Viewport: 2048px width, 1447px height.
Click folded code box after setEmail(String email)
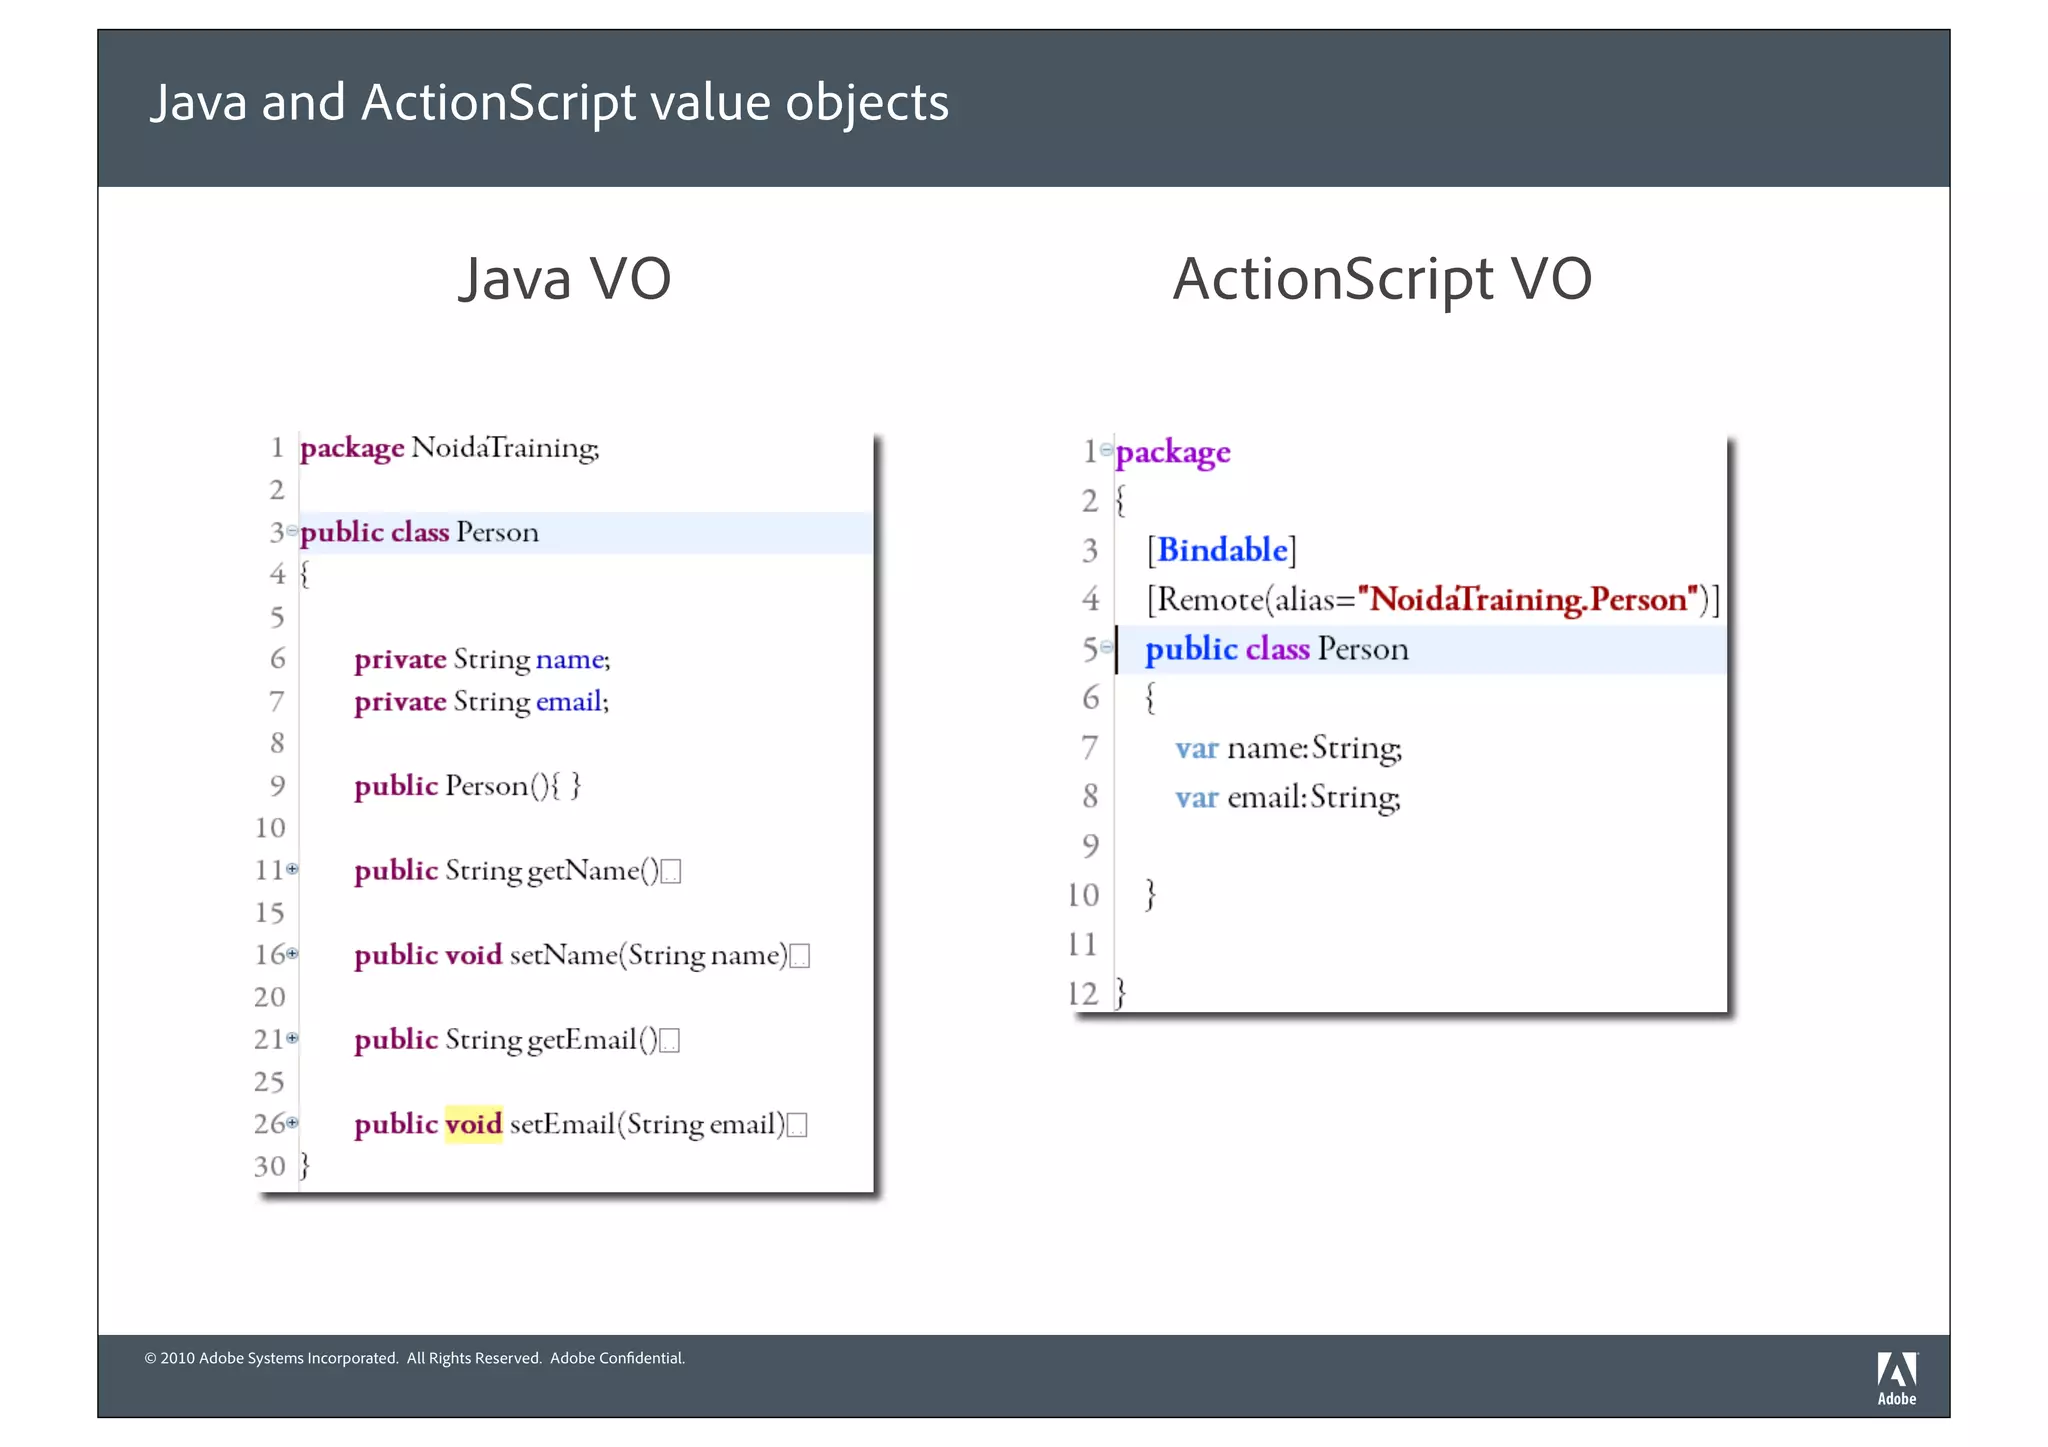point(797,1126)
